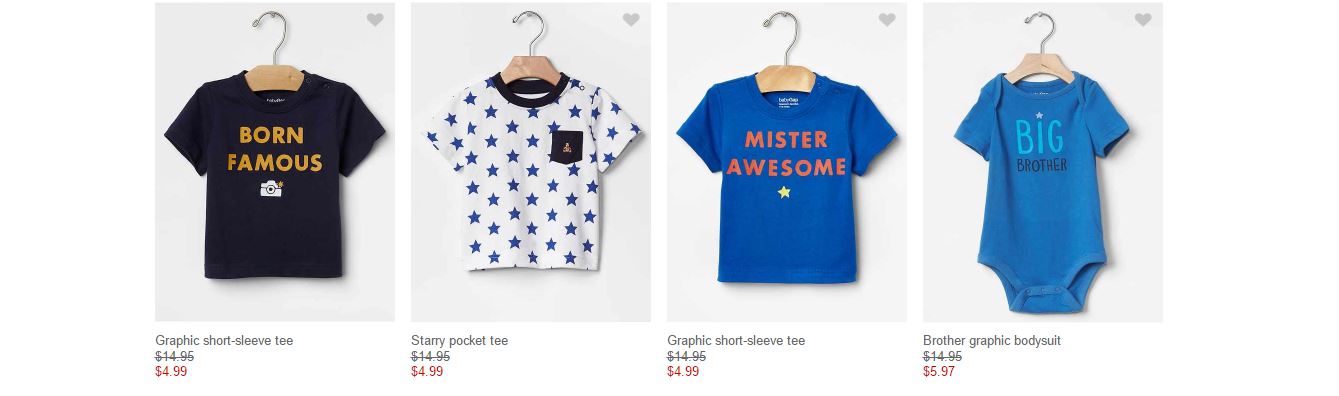Open the Born Famous navy tee image
This screenshot has height=396, width=1339.
click(x=275, y=162)
